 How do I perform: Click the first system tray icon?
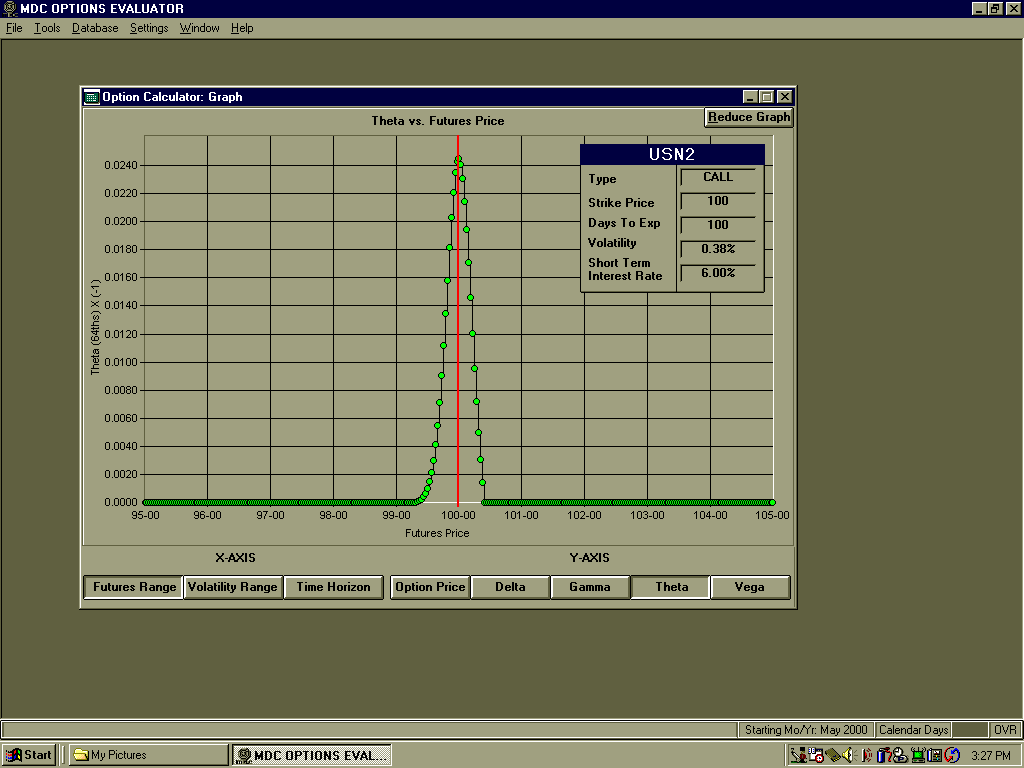(x=798, y=755)
